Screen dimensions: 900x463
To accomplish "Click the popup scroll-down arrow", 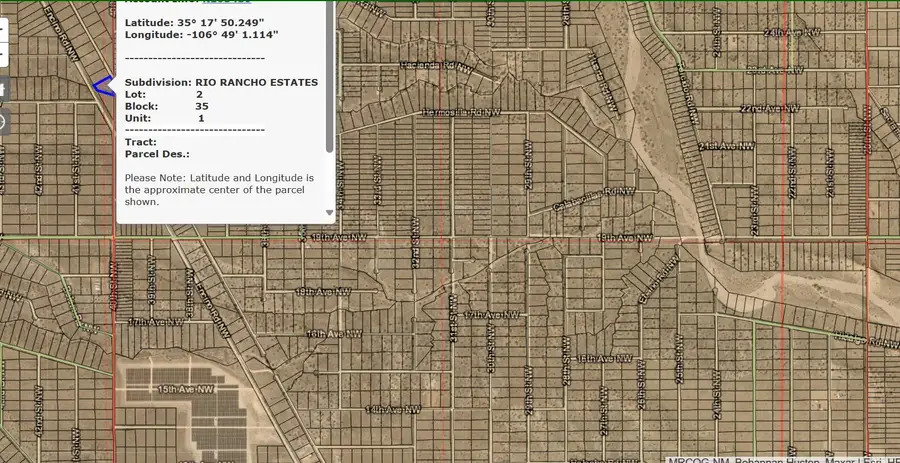I will (x=329, y=213).
